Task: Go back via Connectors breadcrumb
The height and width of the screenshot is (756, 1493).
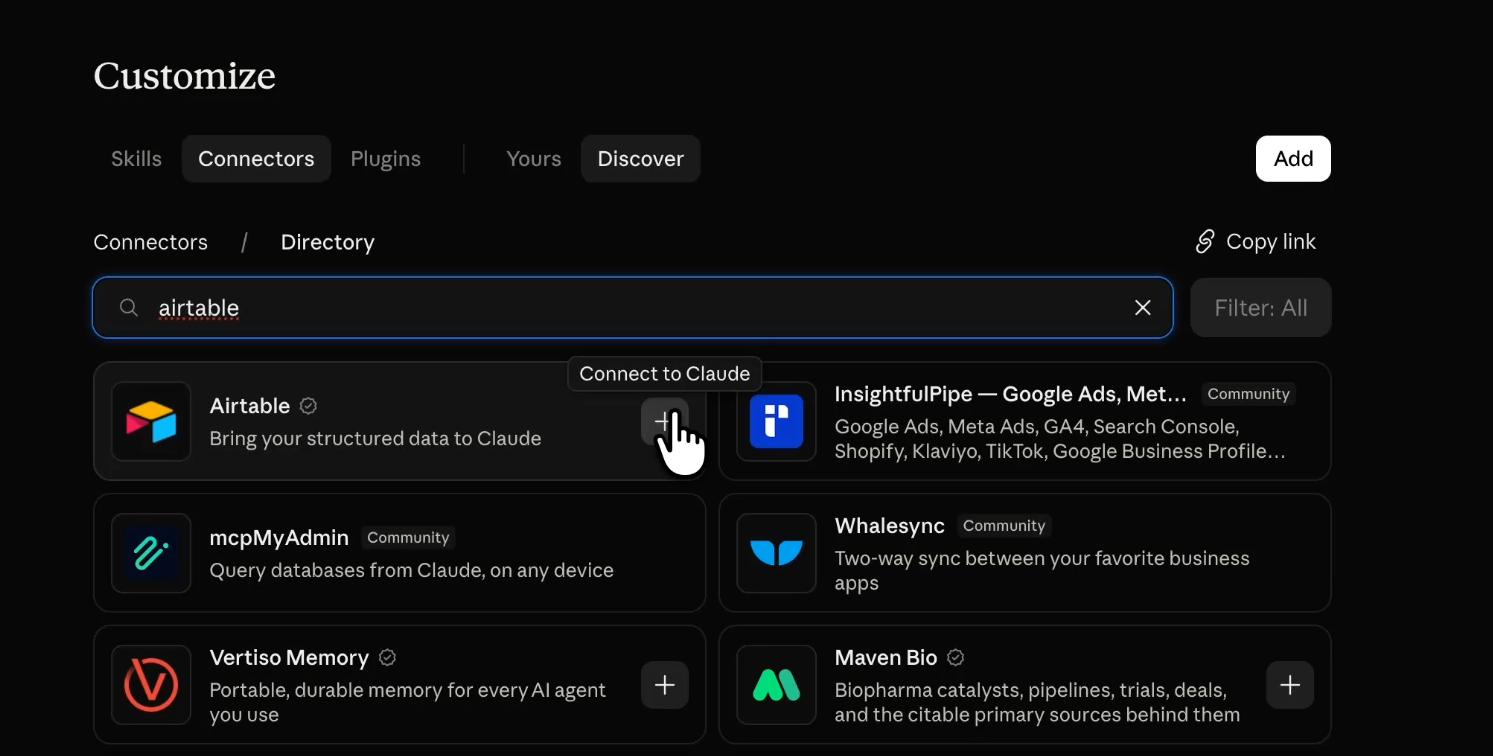Action: coord(151,243)
